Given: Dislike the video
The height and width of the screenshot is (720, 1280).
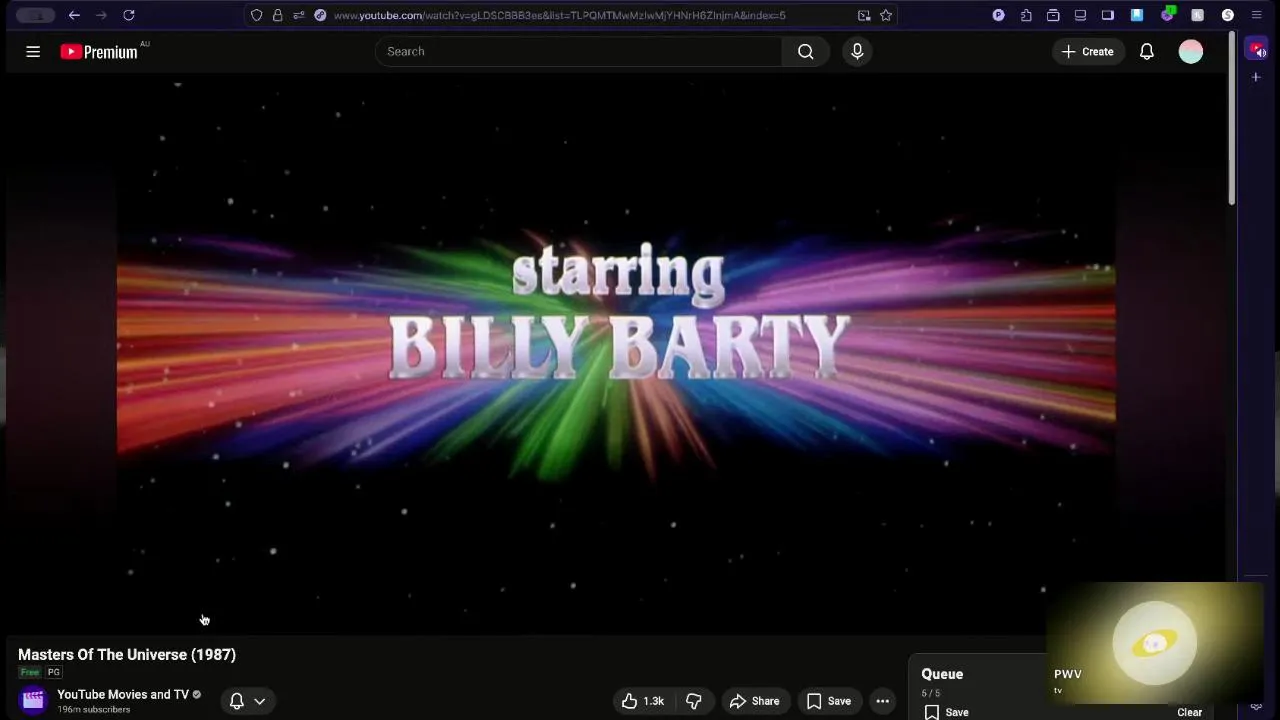Looking at the screenshot, I should (x=694, y=701).
